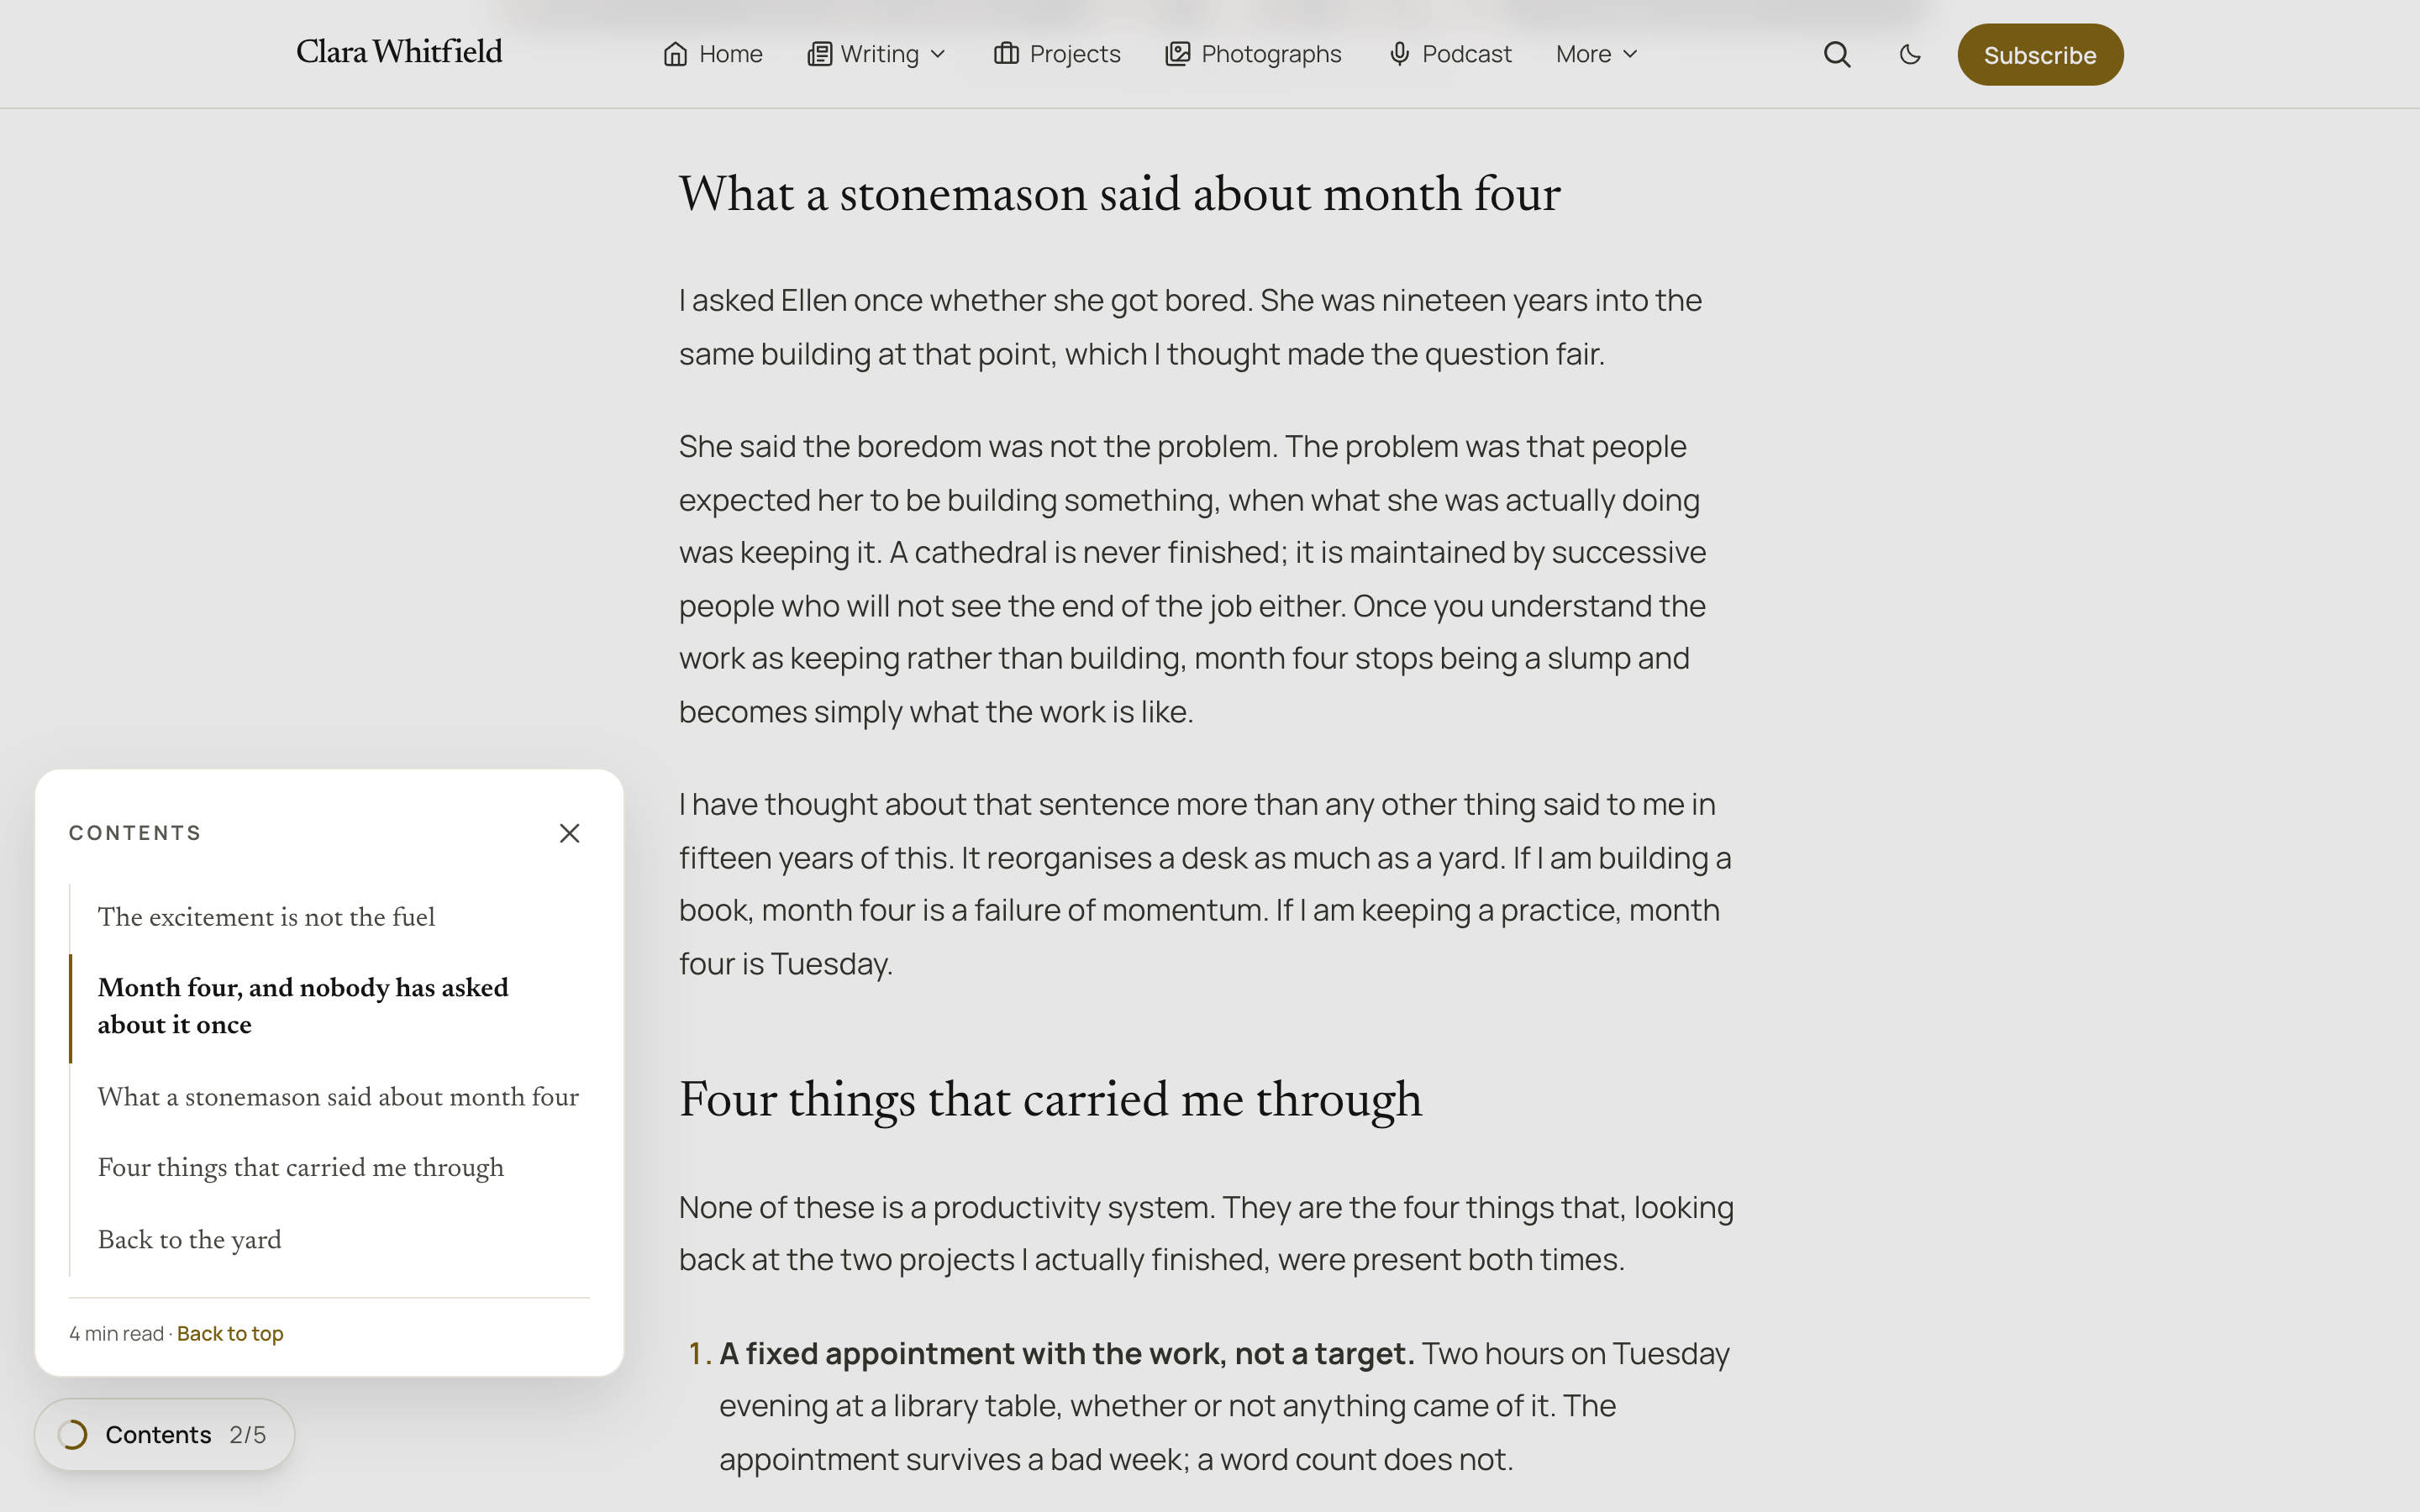The image size is (2420, 1512).
Task: Open the Projects nav label
Action: [x=1075, y=54]
